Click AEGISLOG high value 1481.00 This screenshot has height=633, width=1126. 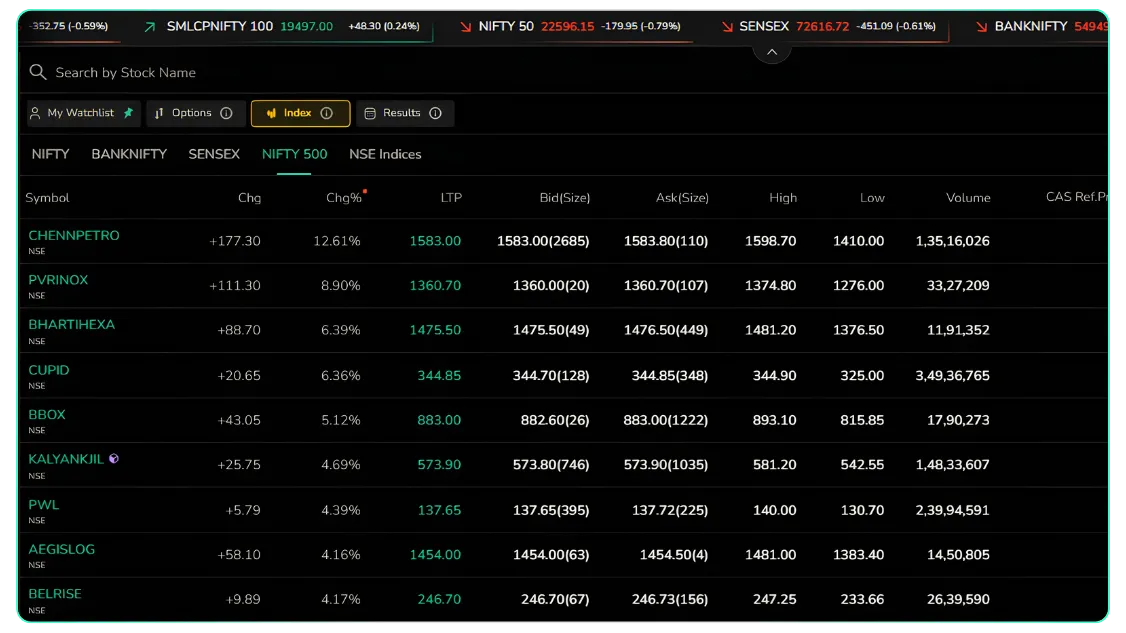click(771, 555)
